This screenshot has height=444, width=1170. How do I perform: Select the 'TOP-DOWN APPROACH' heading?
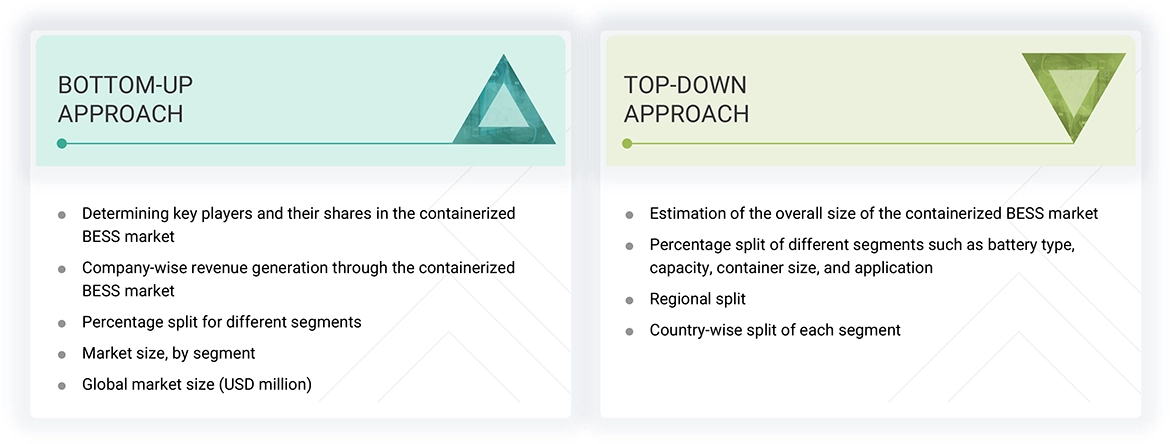(686, 99)
